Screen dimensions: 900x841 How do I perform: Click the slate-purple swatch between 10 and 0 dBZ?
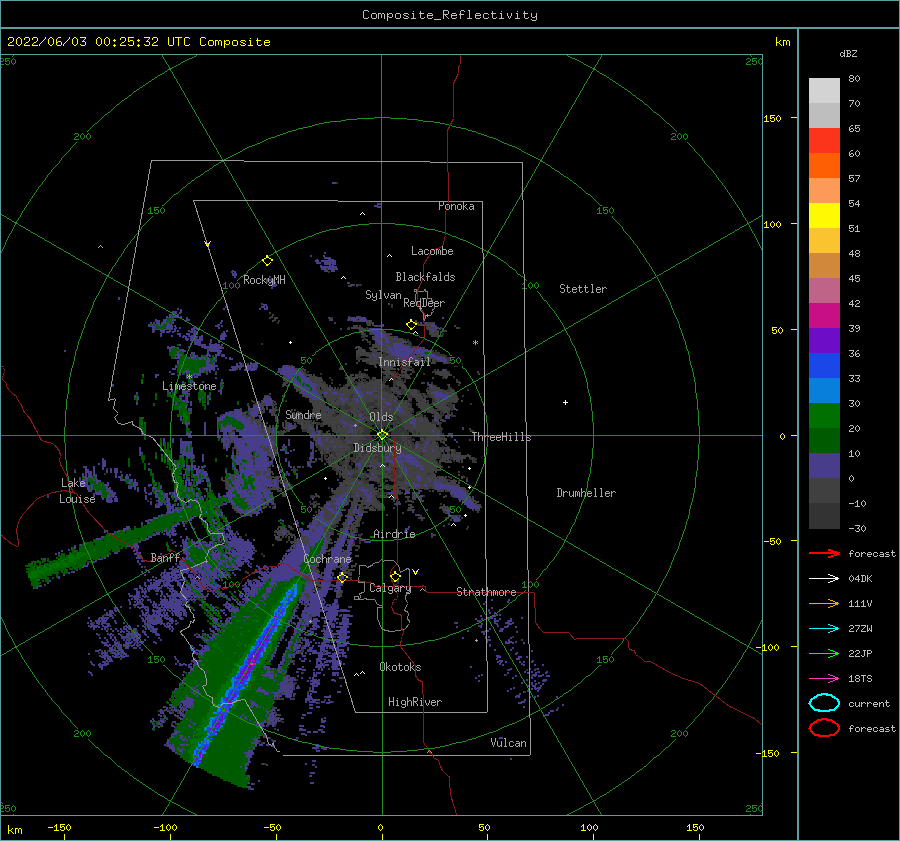[x=824, y=465]
